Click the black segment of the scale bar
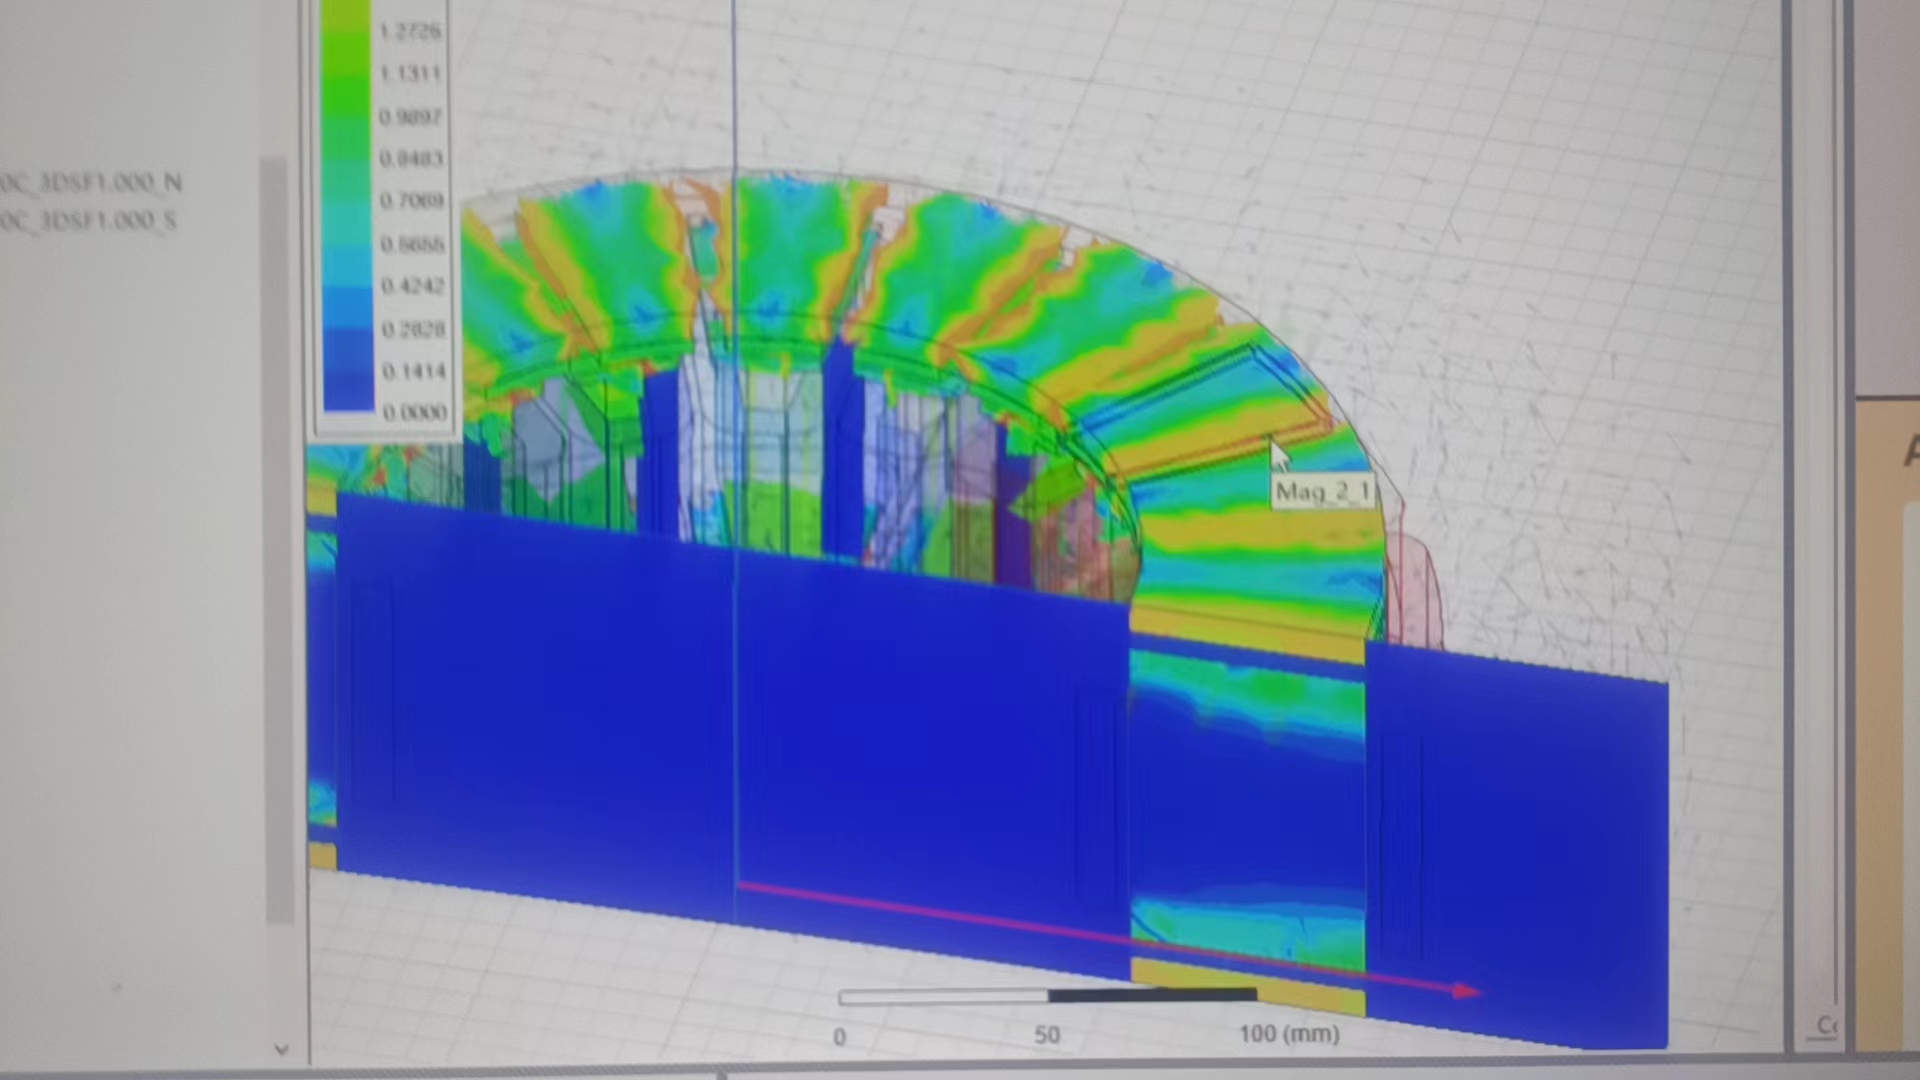The height and width of the screenshot is (1080, 1920). (x=1152, y=995)
